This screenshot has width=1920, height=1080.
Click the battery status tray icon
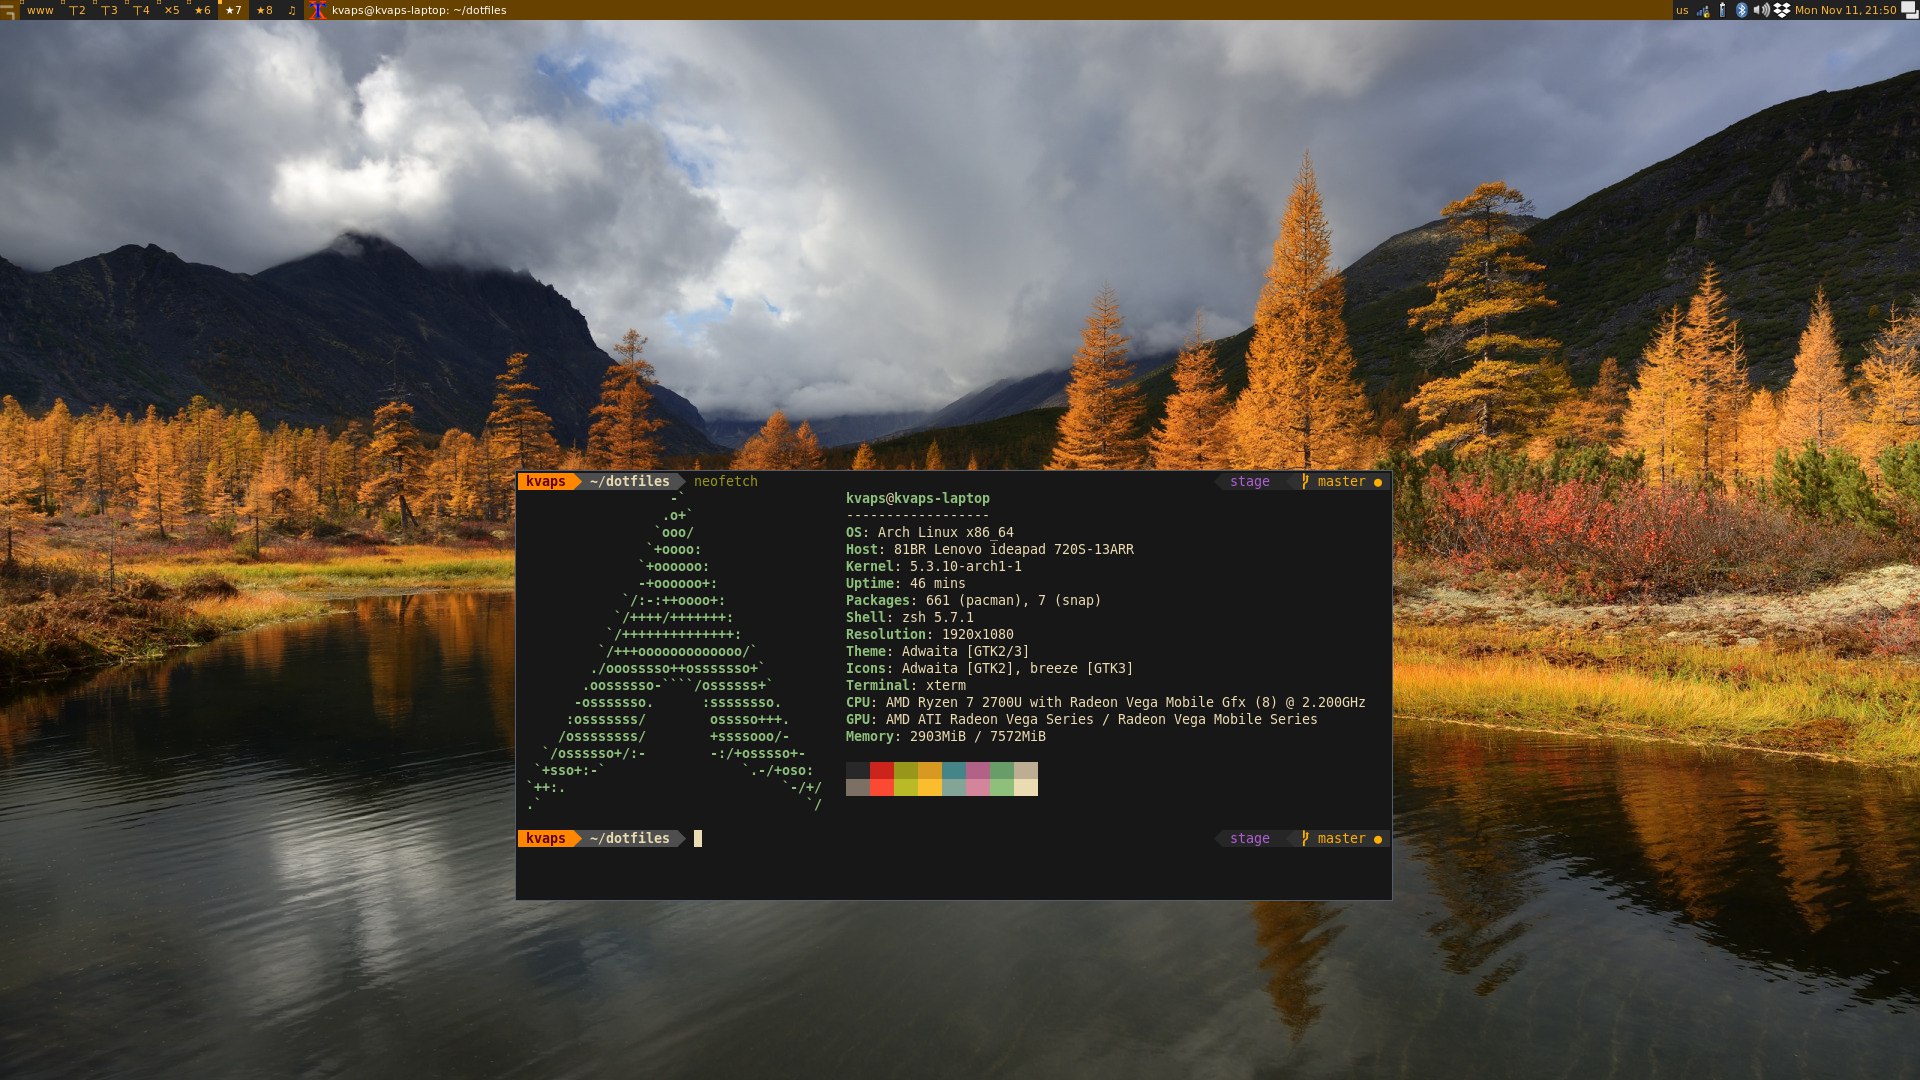click(1722, 10)
